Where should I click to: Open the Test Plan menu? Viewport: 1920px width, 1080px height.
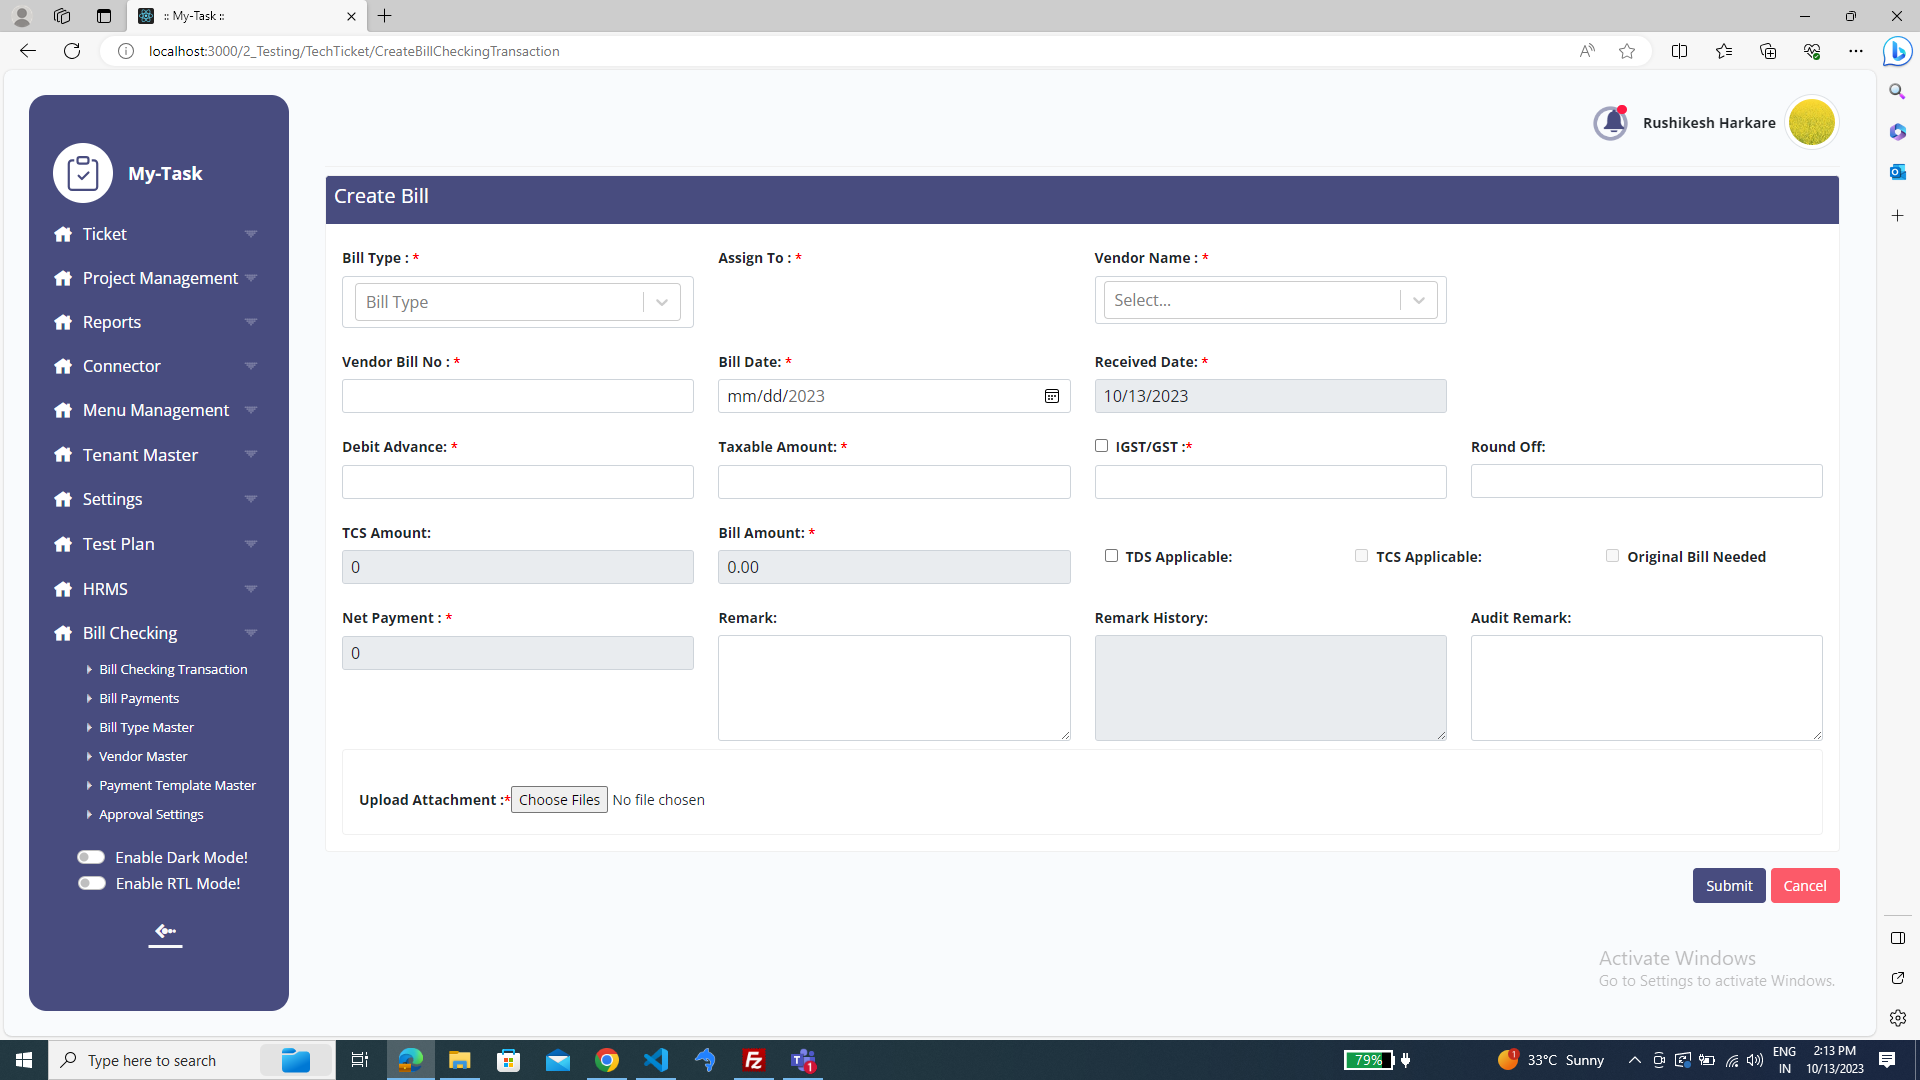158,544
